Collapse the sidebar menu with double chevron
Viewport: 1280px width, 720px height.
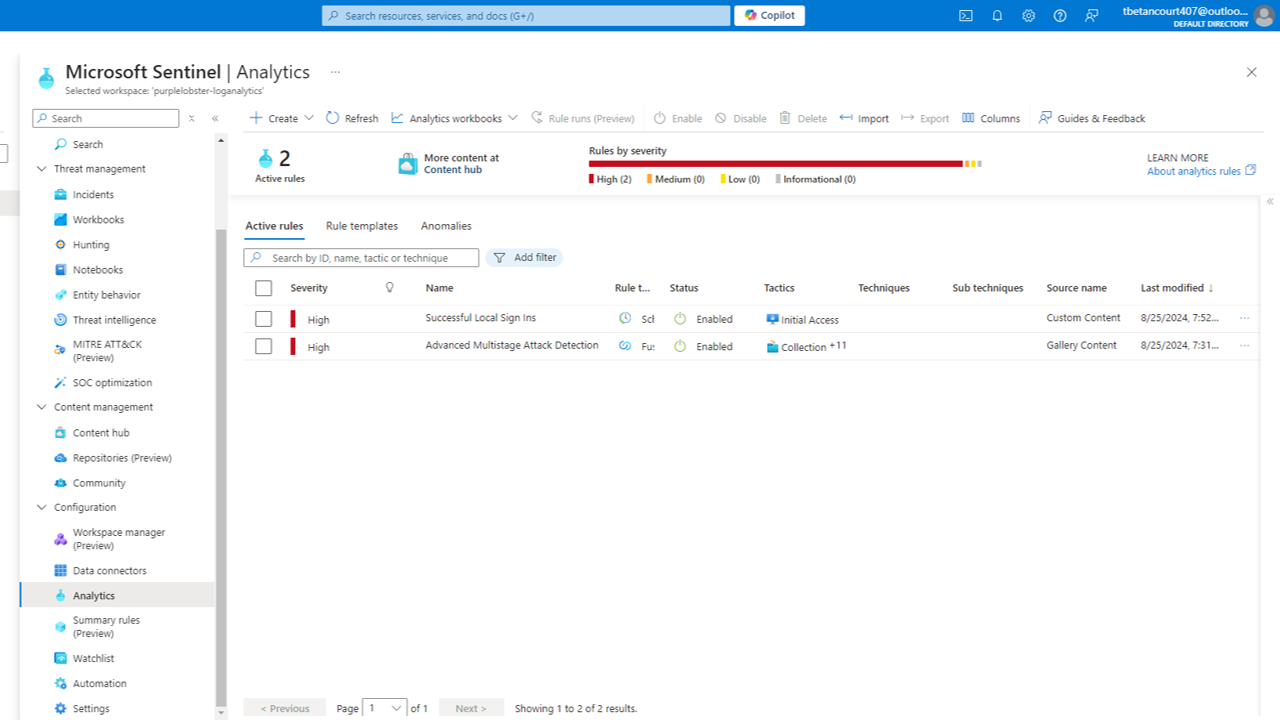click(x=215, y=118)
